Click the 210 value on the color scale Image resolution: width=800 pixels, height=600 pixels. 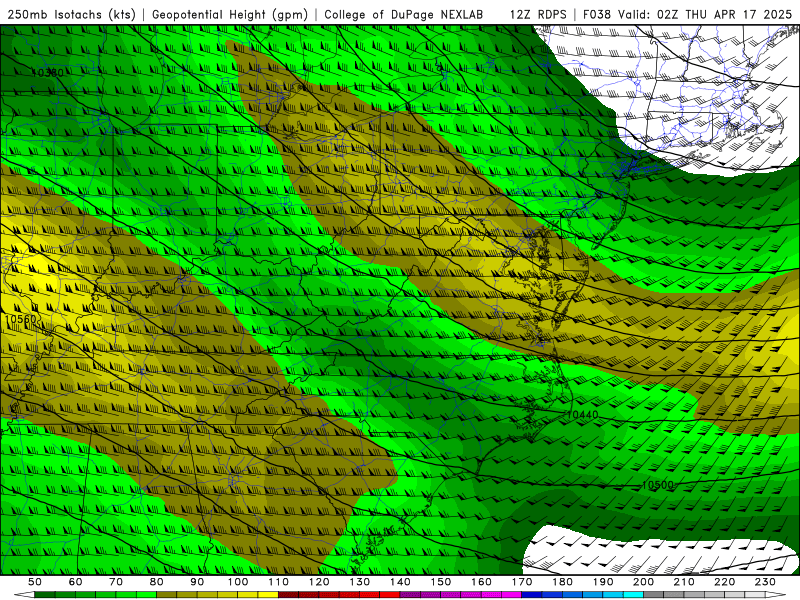point(684,582)
